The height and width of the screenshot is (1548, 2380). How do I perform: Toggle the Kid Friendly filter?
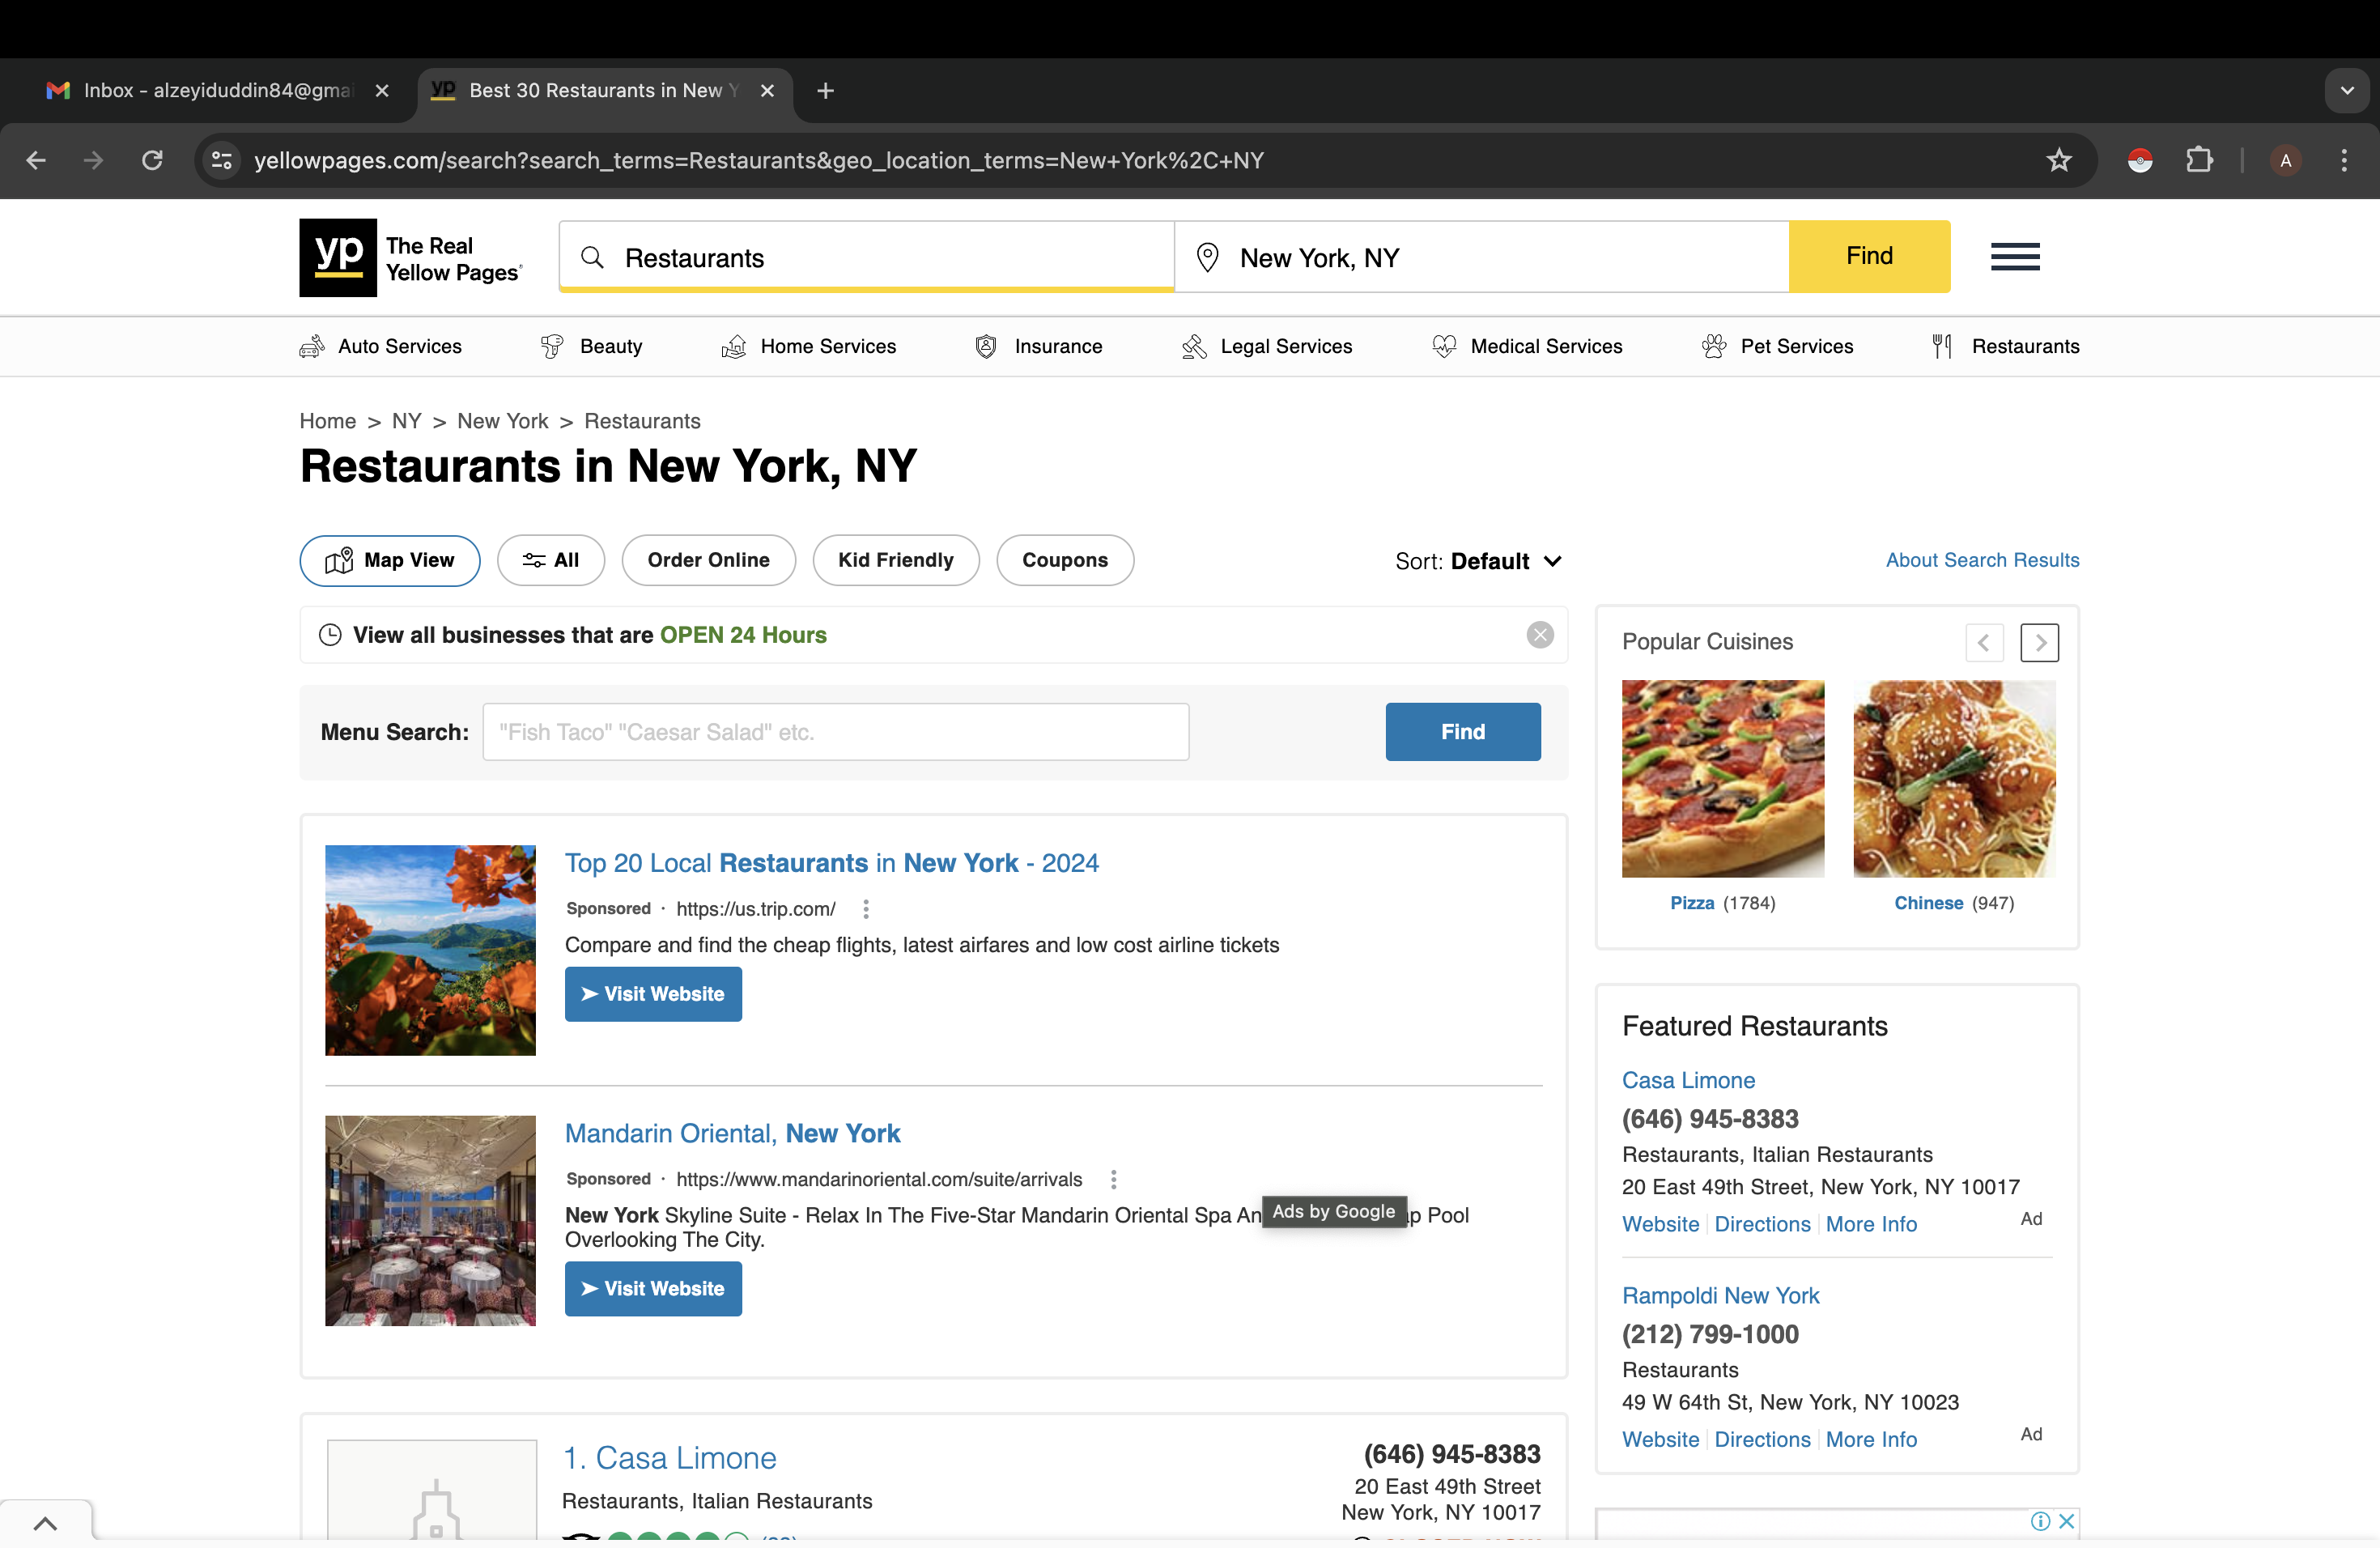click(x=895, y=560)
